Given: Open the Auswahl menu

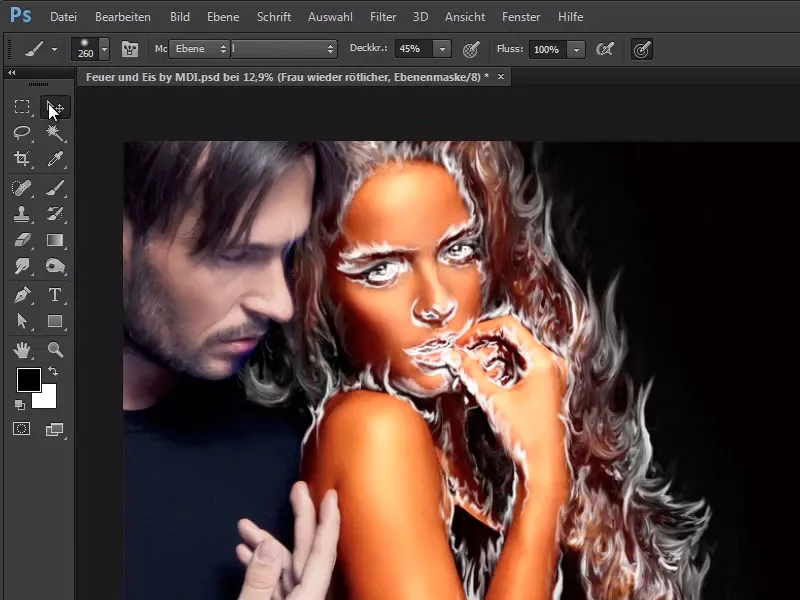Looking at the screenshot, I should click(330, 17).
